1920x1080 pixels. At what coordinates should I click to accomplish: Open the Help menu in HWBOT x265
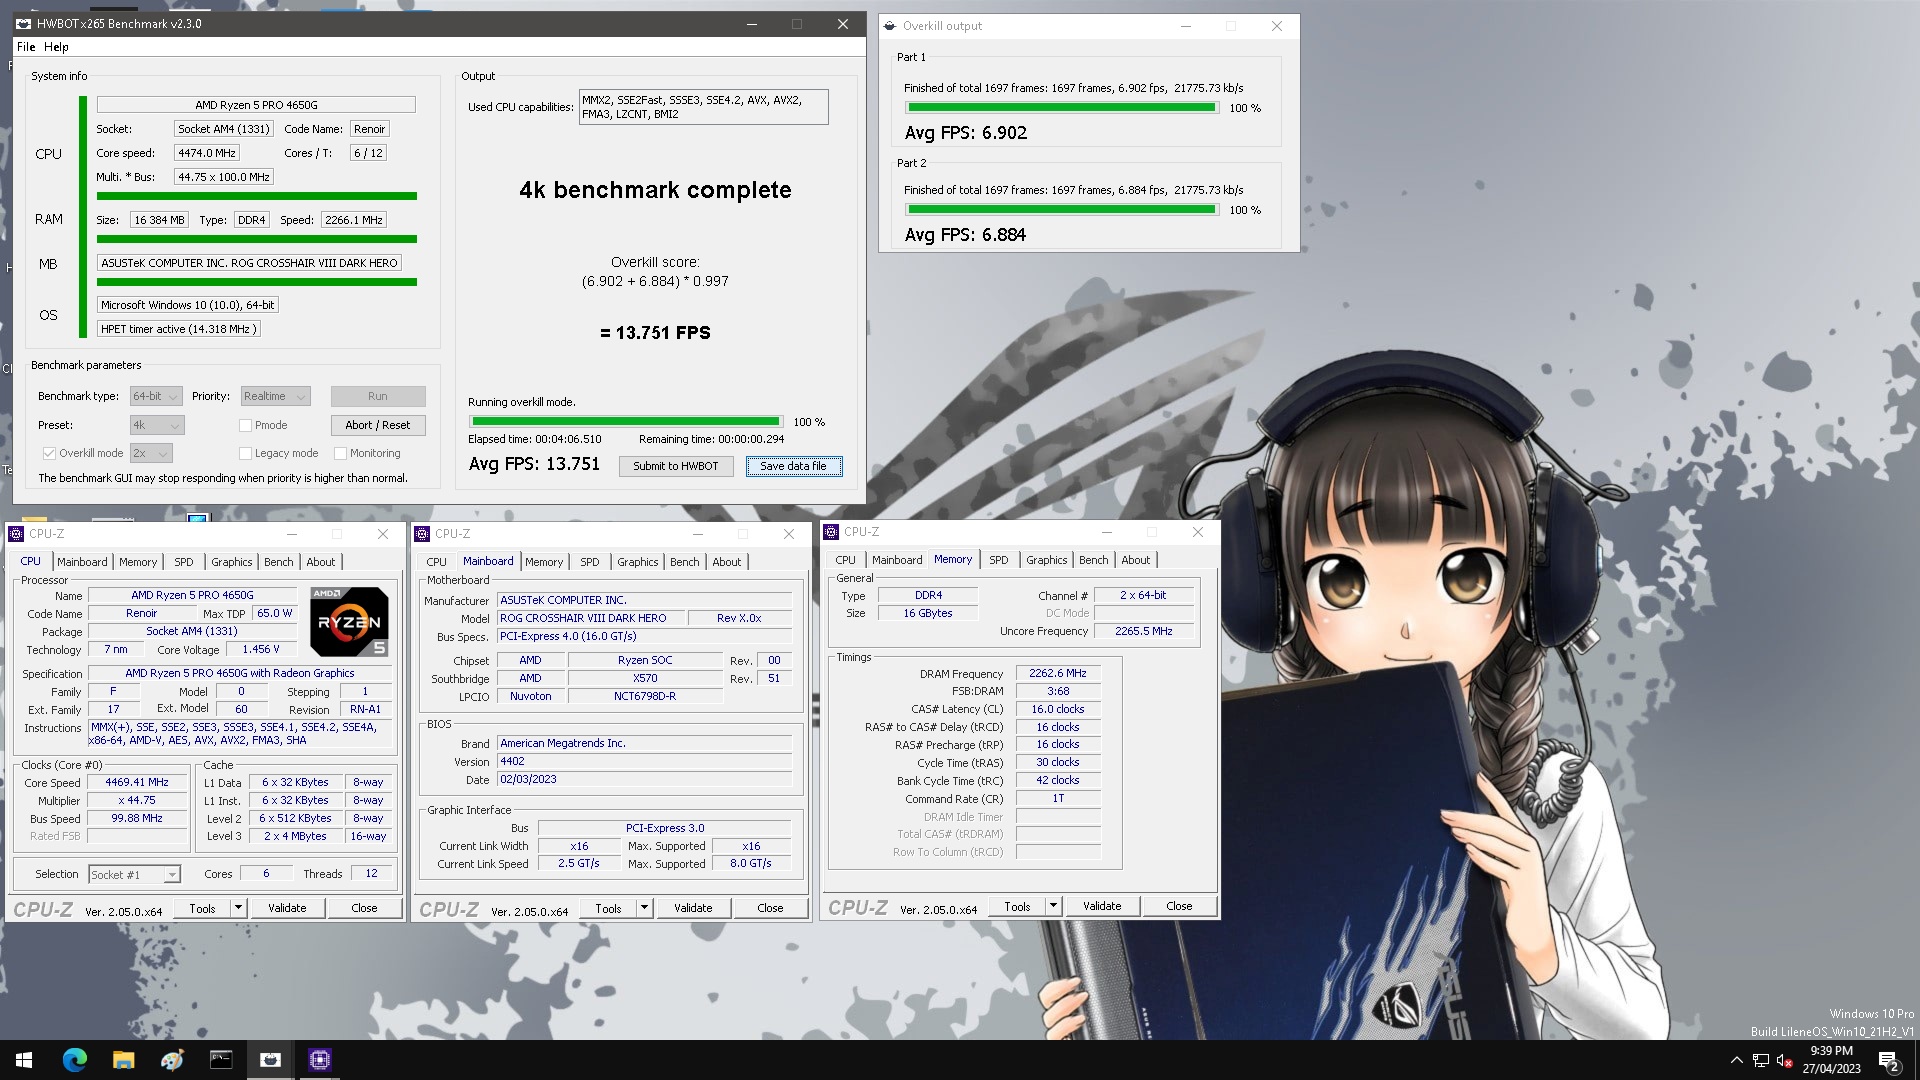(56, 47)
